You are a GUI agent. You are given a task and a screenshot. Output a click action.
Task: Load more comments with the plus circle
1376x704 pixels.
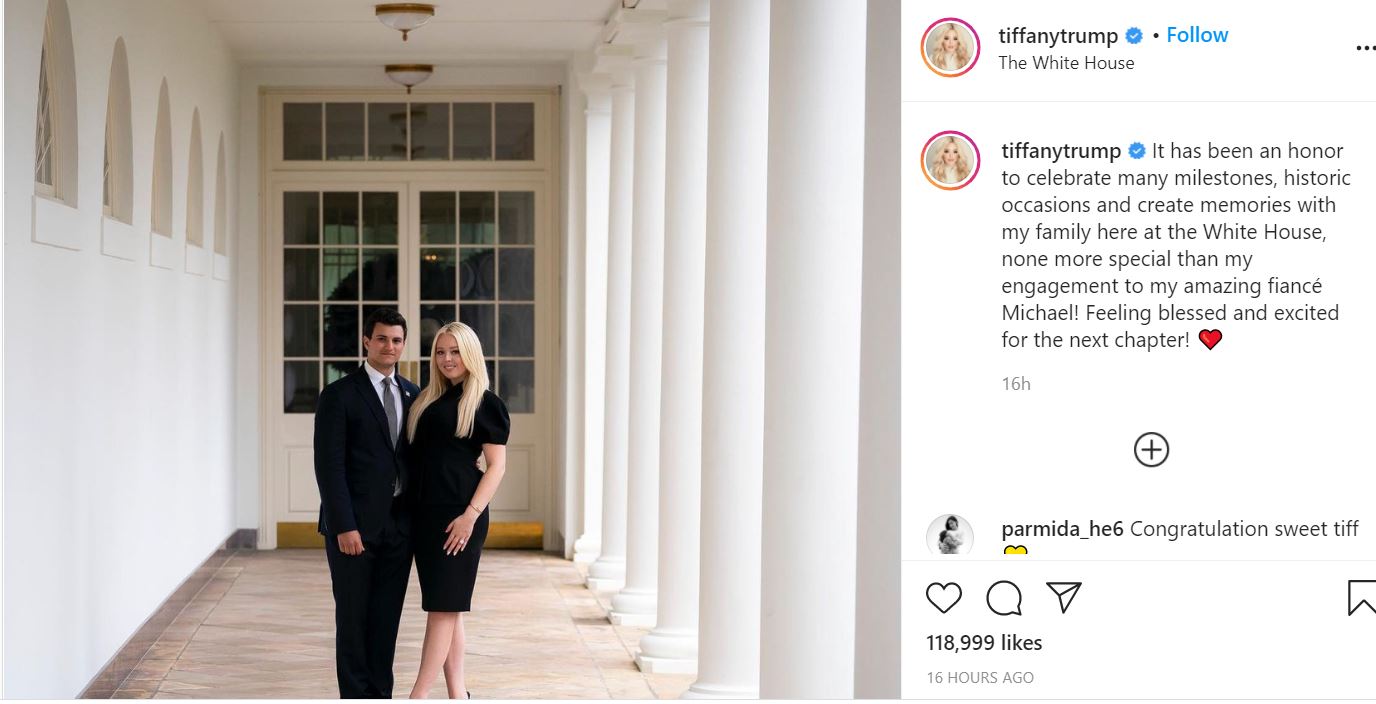tap(1151, 450)
